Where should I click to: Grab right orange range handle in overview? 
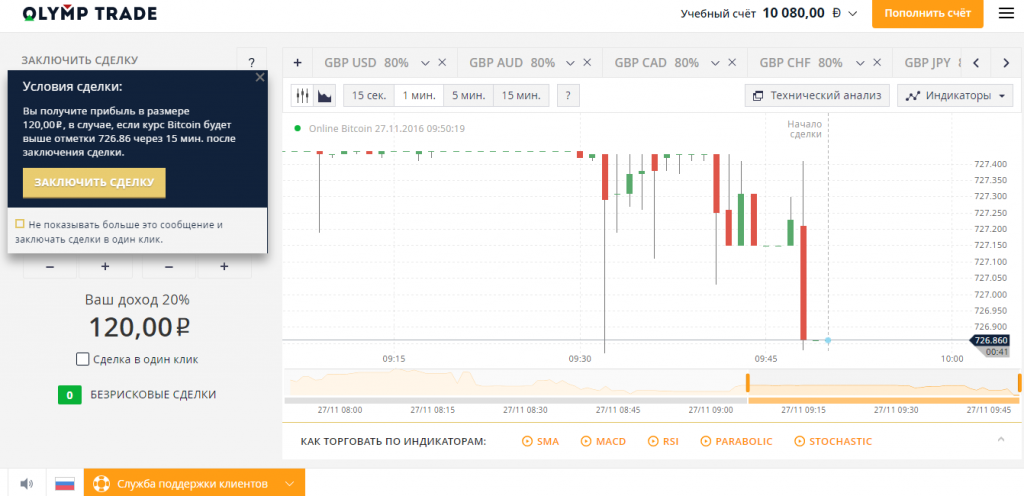1019,382
